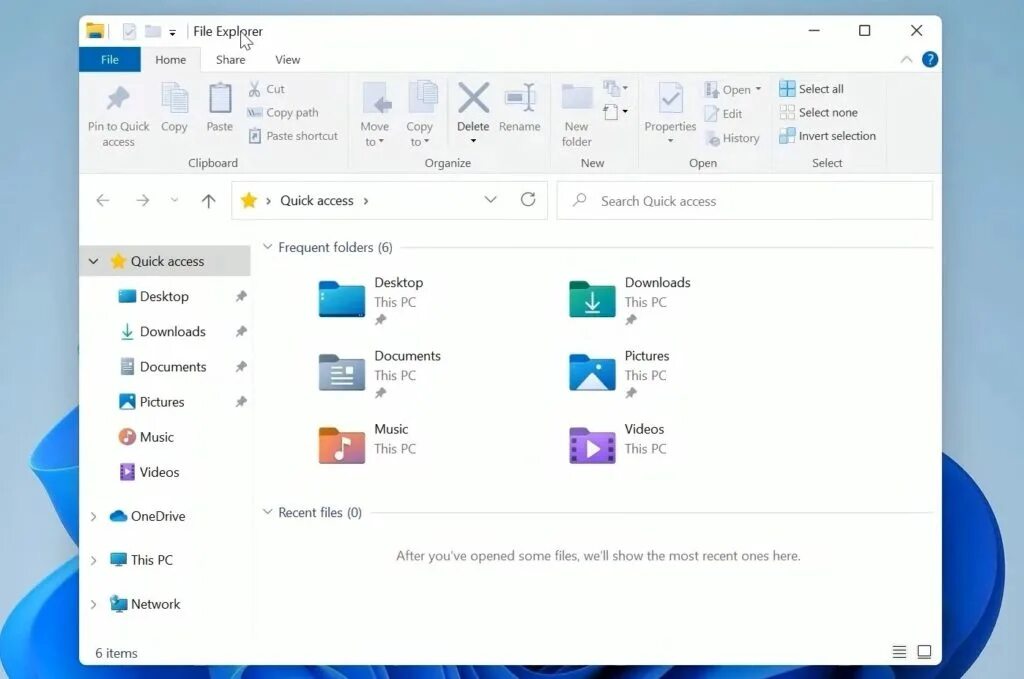Open the Videos folder icon

[x=592, y=445]
